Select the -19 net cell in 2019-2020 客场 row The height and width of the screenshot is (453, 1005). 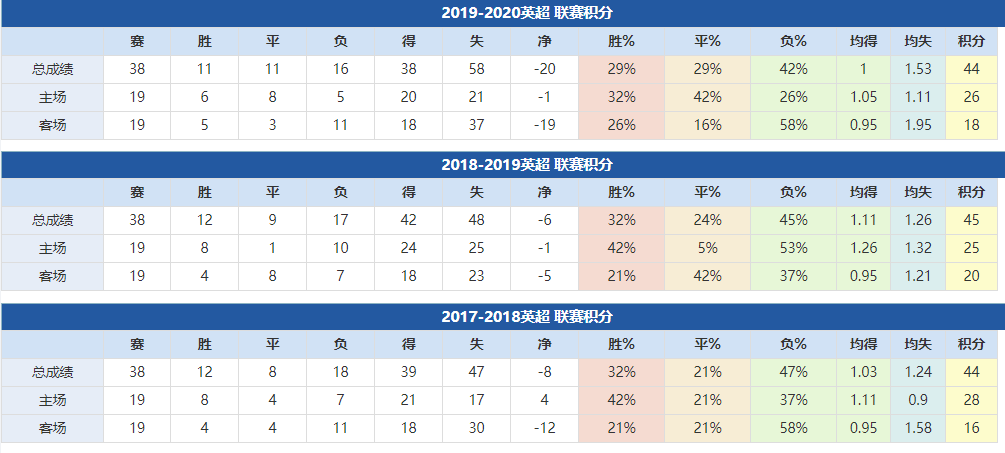pos(544,125)
